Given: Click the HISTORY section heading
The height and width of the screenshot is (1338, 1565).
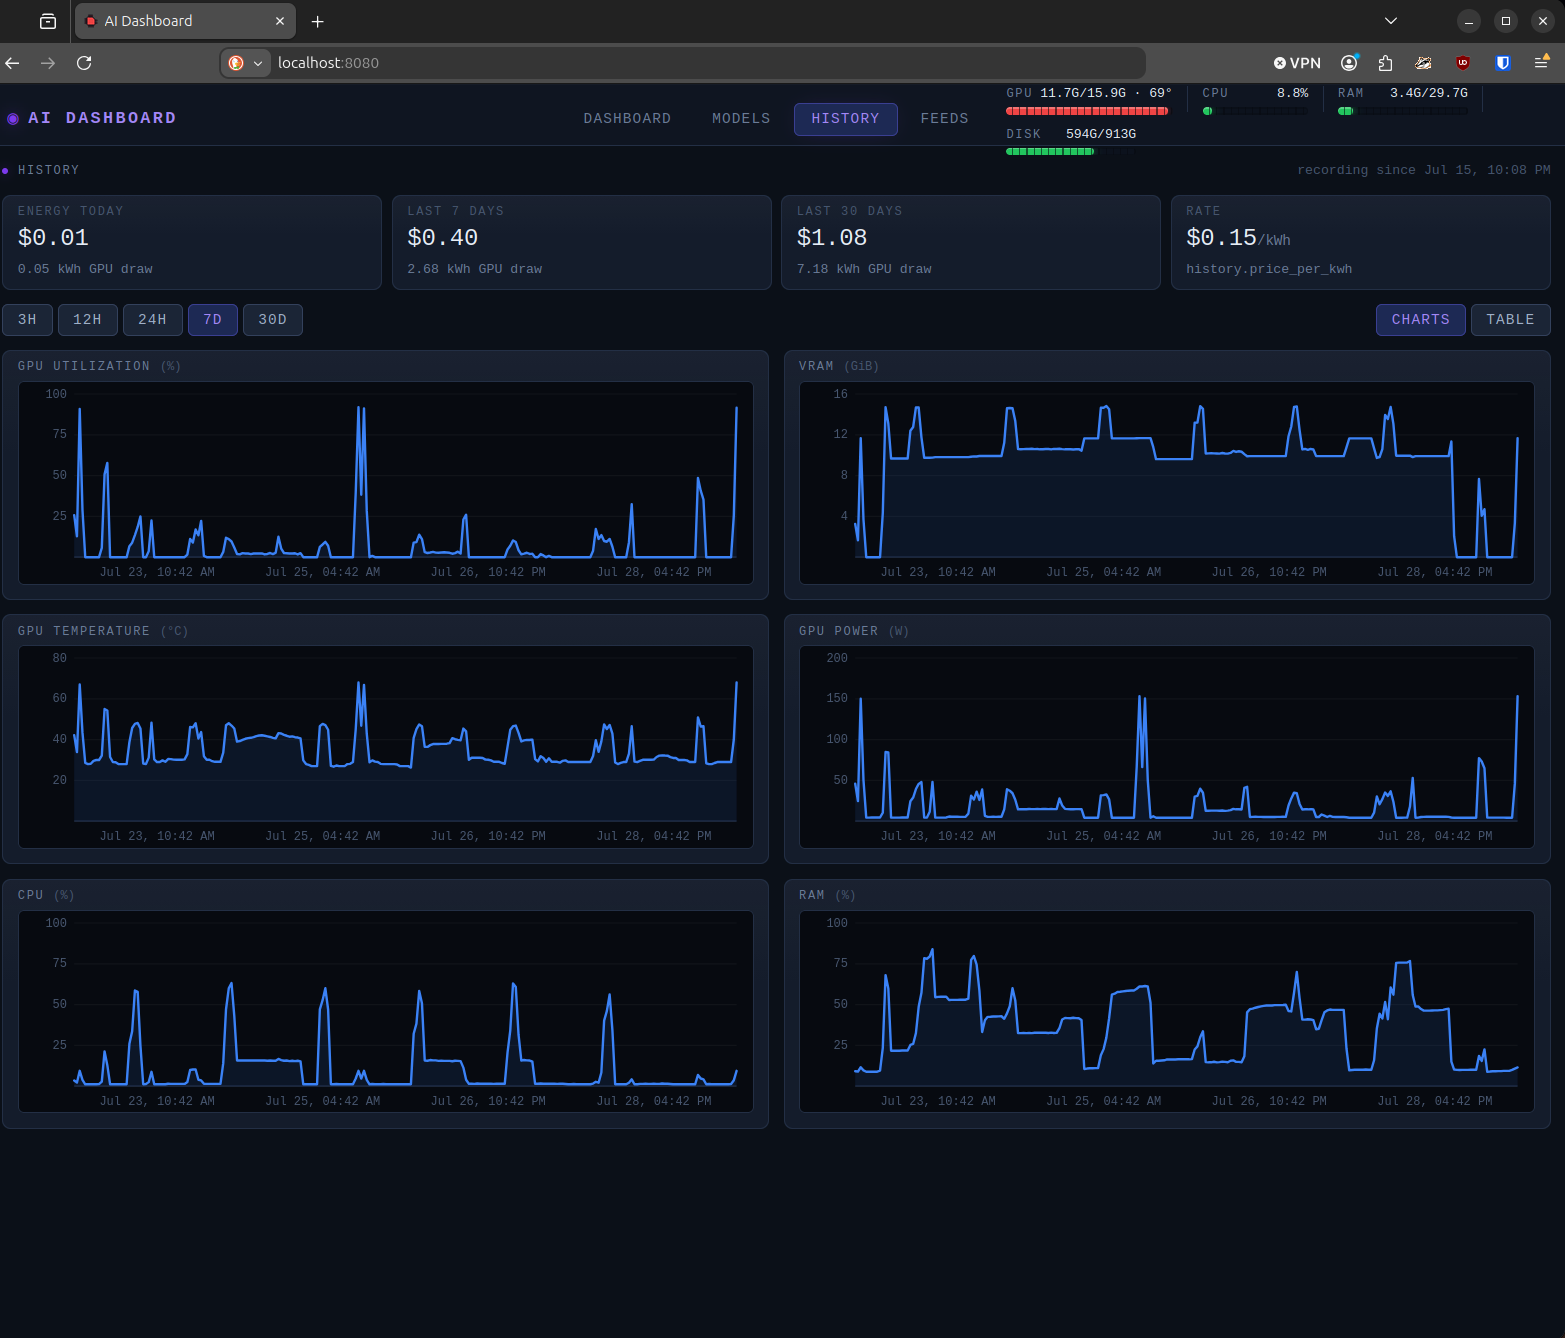Looking at the screenshot, I should (x=48, y=170).
